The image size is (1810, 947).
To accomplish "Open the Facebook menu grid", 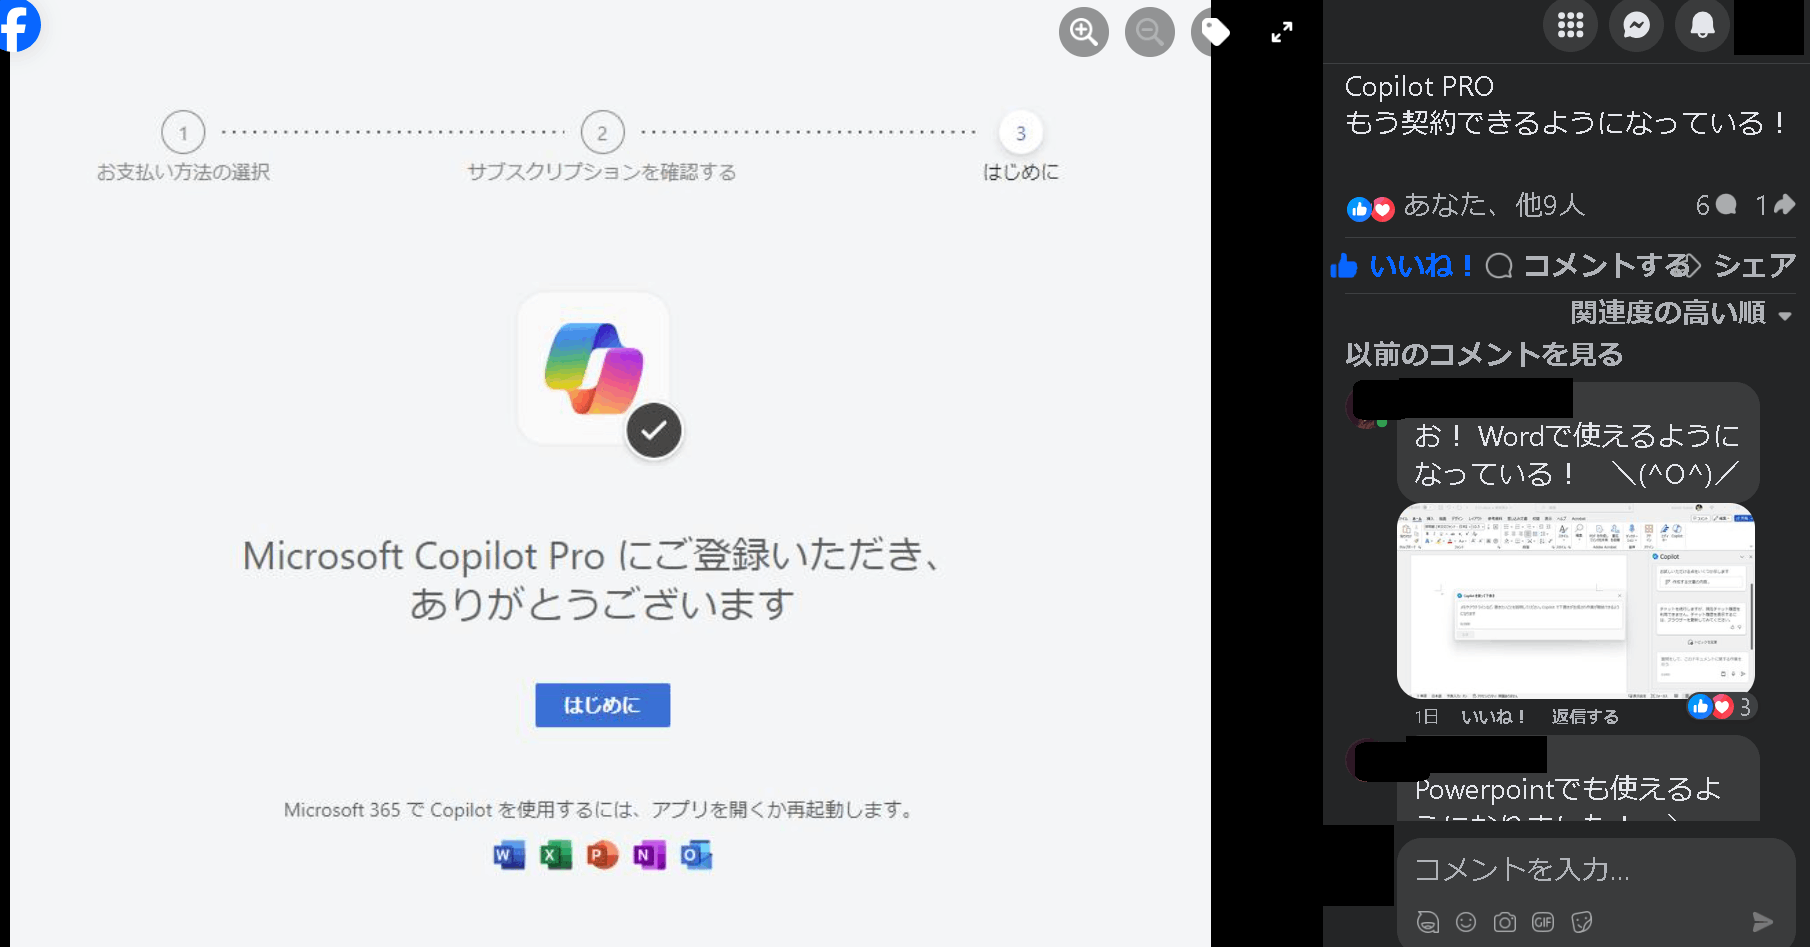I will (x=1570, y=25).
